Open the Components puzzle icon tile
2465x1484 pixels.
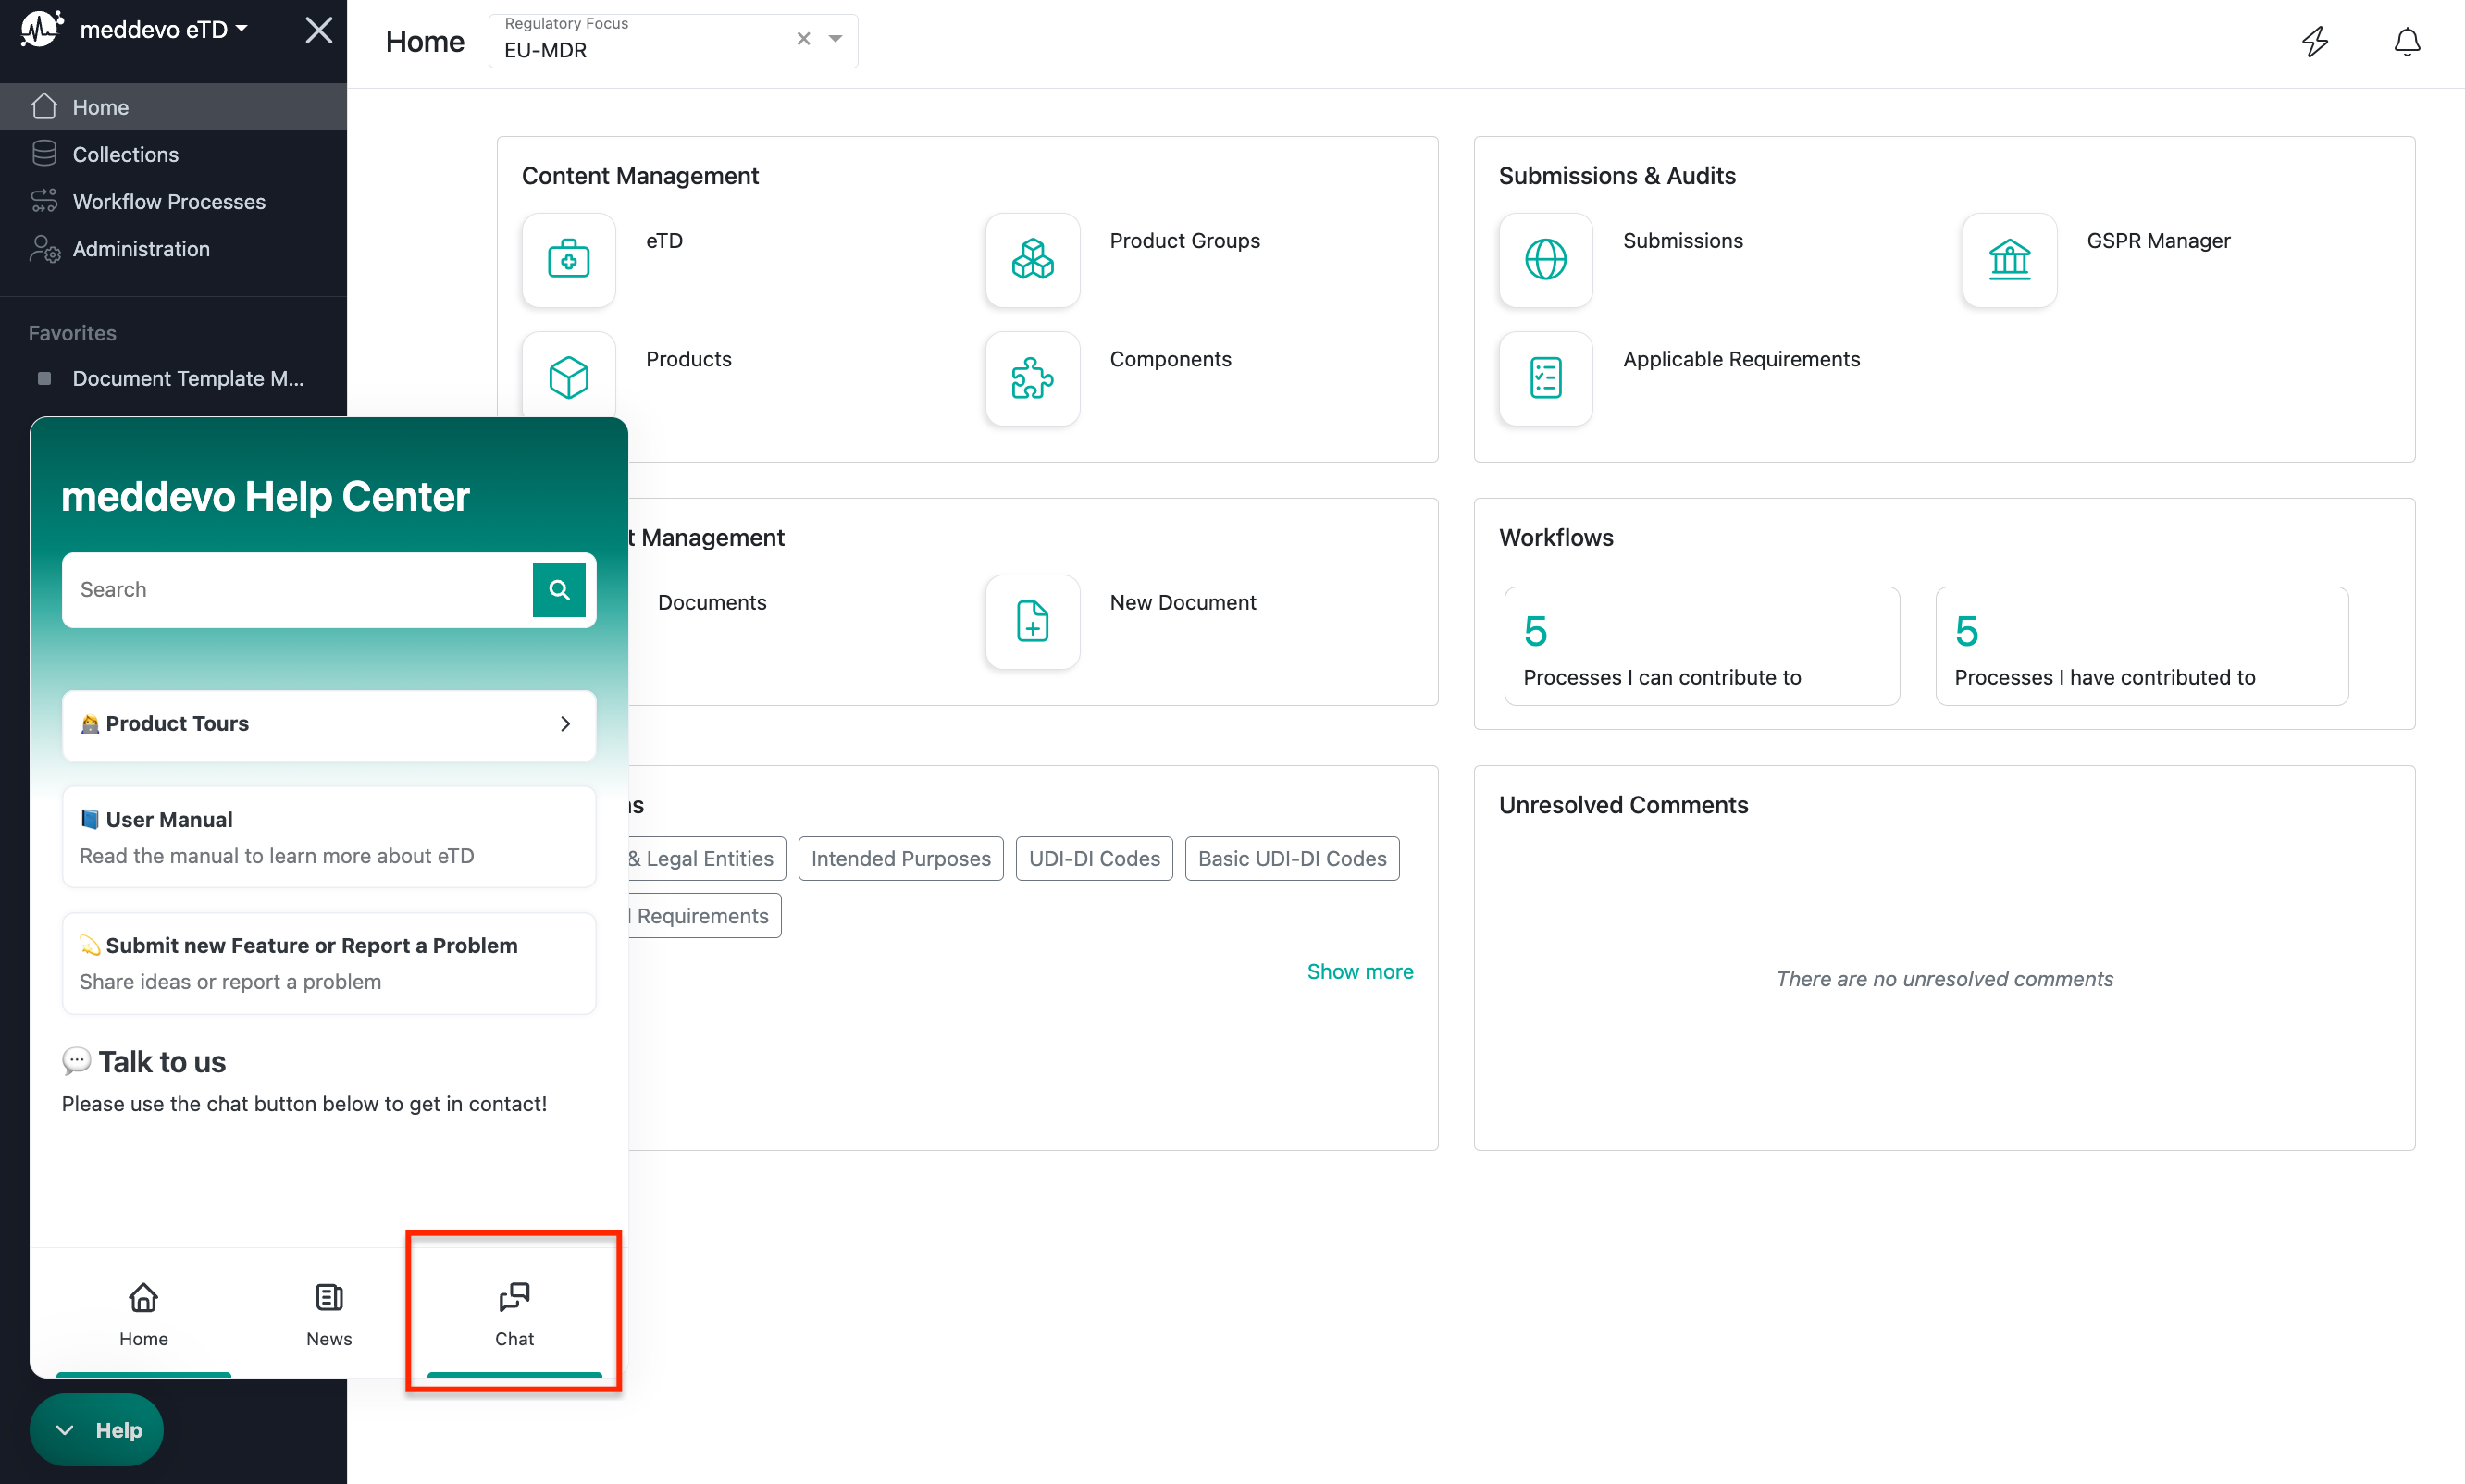(1032, 378)
